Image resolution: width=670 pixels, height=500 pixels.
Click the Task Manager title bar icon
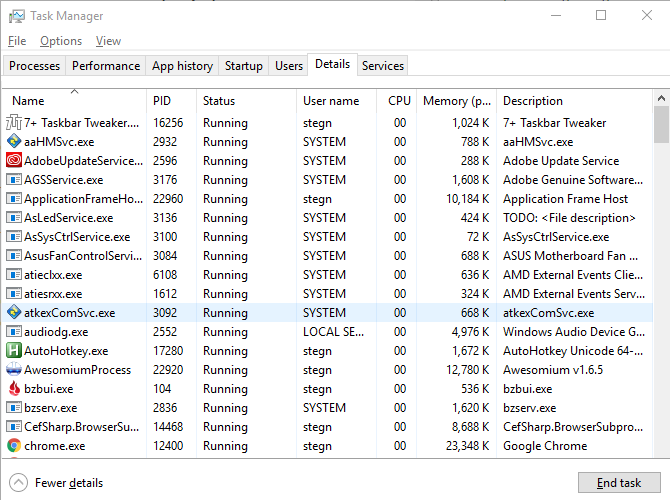point(16,16)
